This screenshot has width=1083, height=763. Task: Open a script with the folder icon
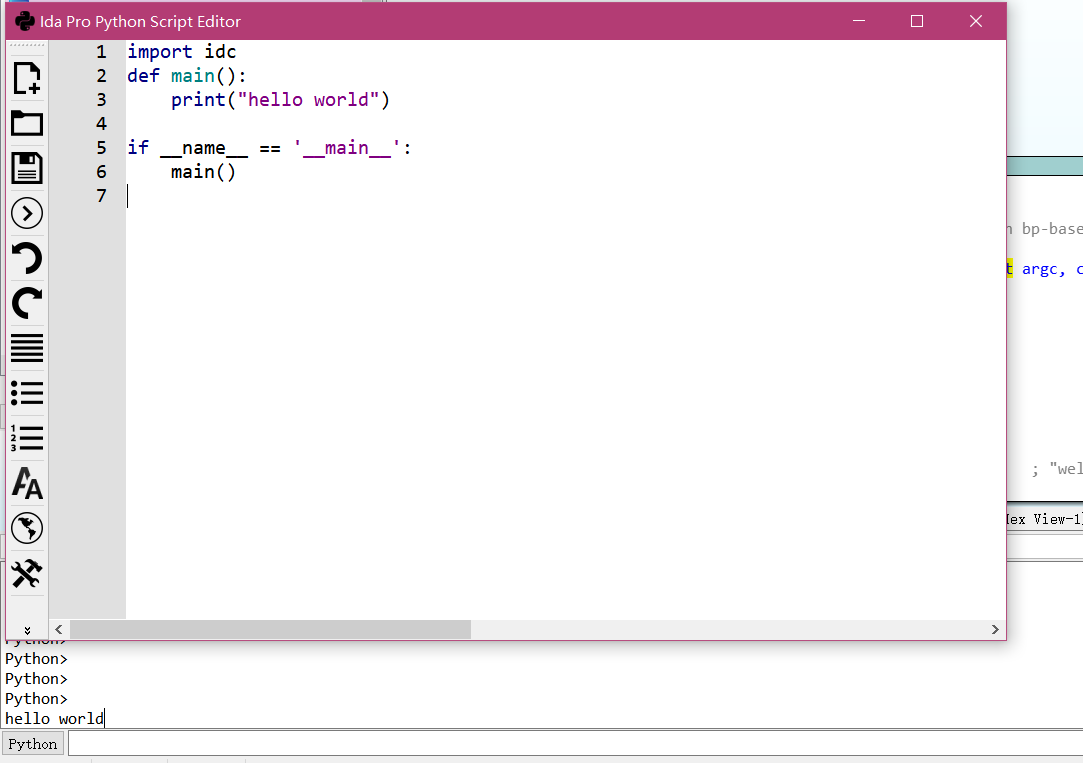(x=27, y=123)
